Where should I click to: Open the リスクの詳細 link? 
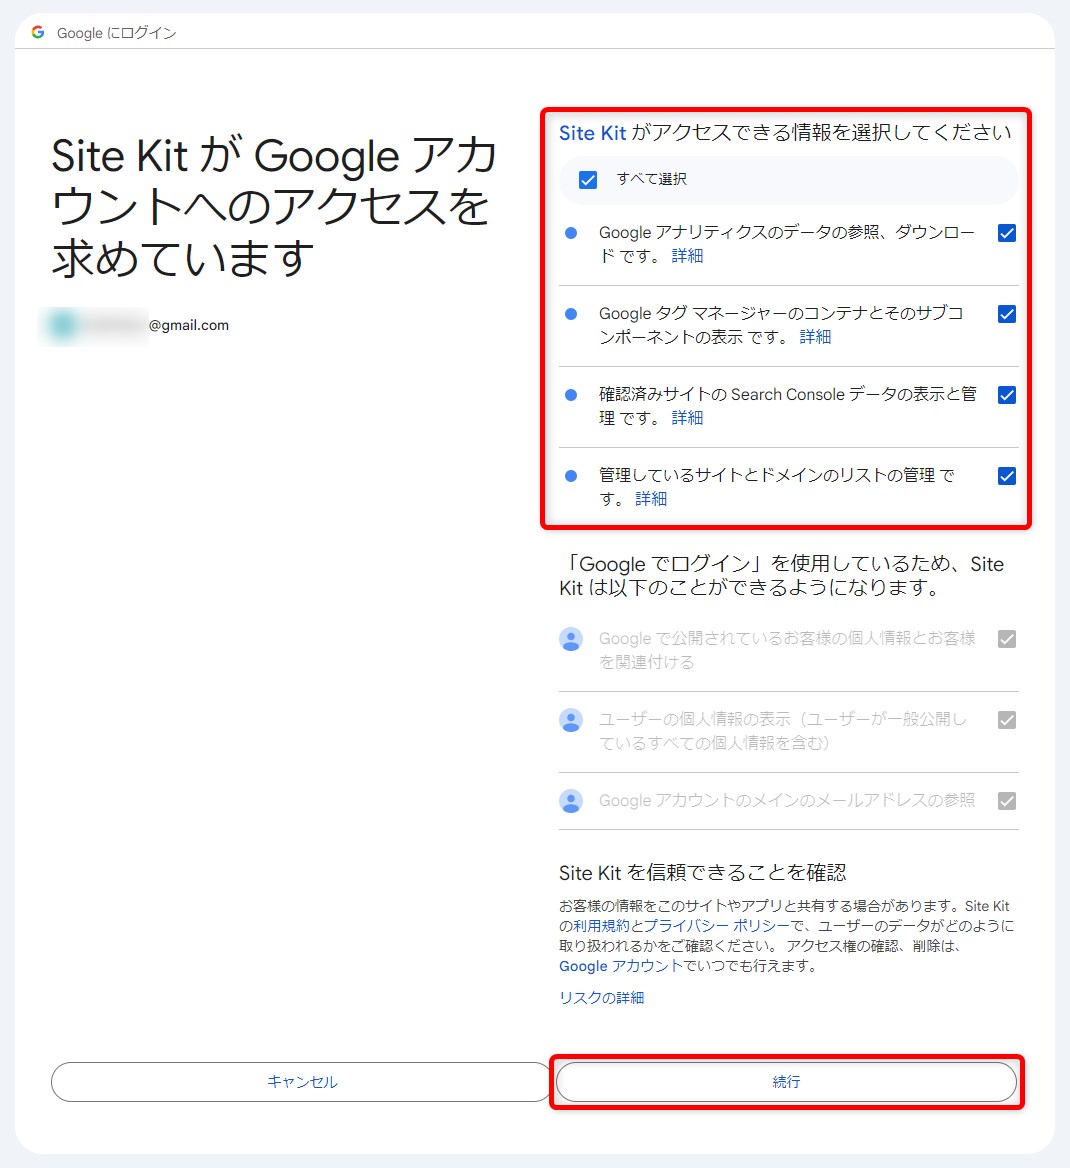click(x=601, y=998)
